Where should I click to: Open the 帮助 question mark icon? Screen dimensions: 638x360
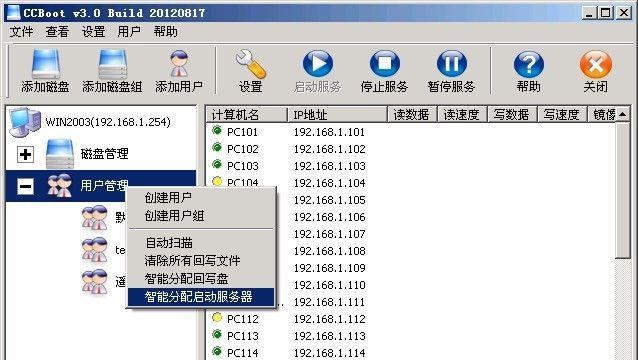pyautogui.click(x=529, y=64)
